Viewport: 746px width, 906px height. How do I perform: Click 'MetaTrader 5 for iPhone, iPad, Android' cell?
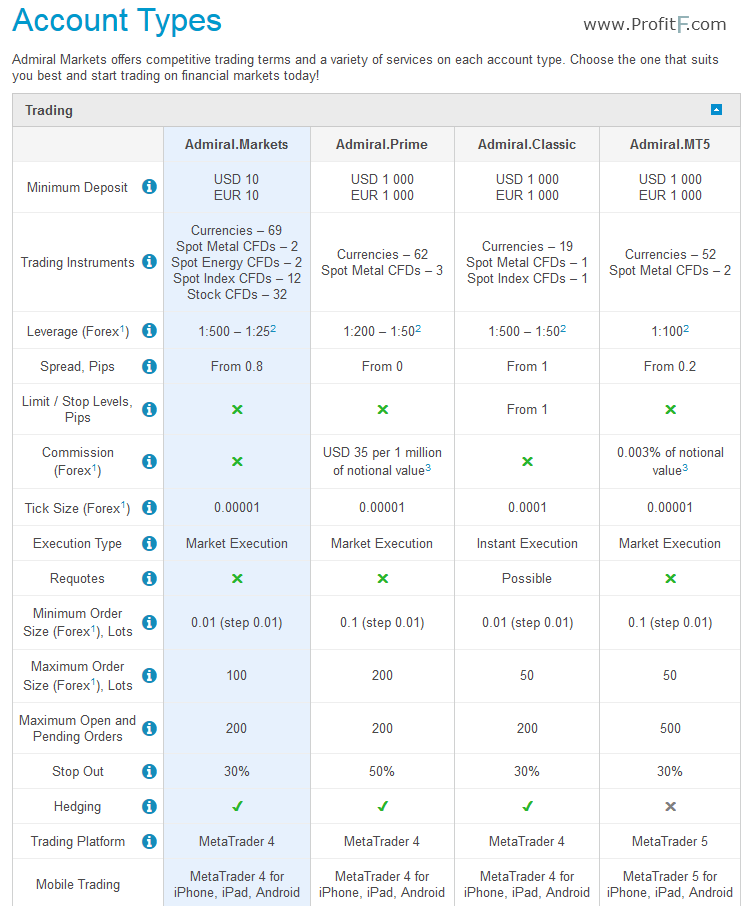pos(670,885)
